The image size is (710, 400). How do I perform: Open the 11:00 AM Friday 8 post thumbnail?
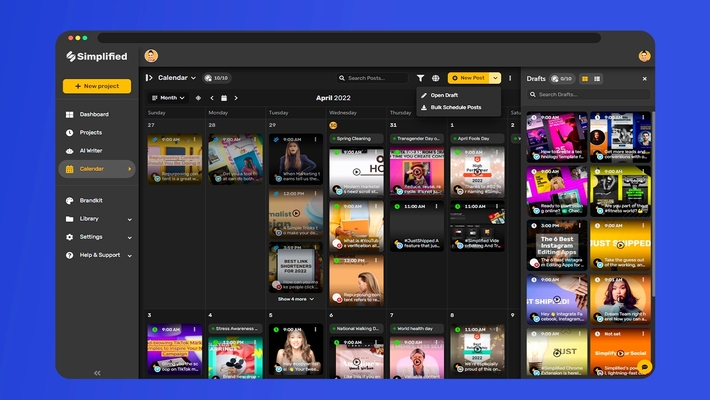477,349
